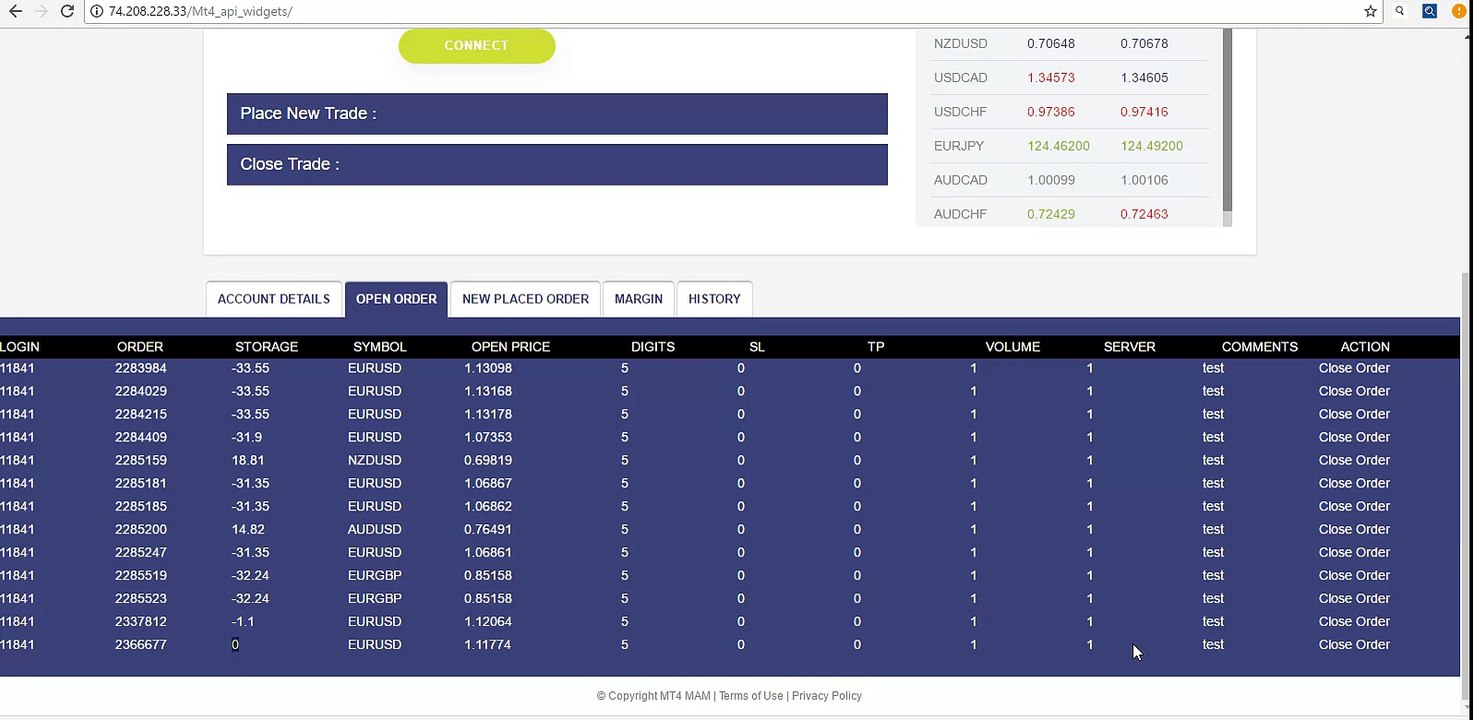The height and width of the screenshot is (720, 1473).
Task: Close Order for order 2283984
Action: (x=1354, y=368)
